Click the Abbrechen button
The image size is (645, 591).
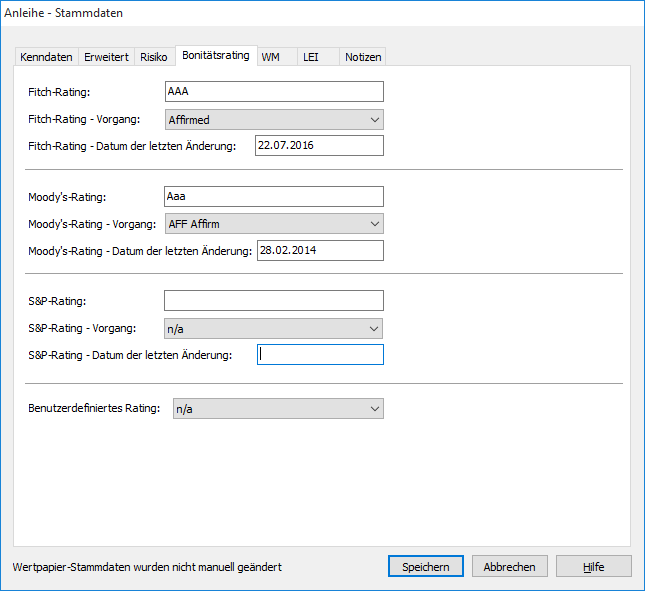click(510, 566)
